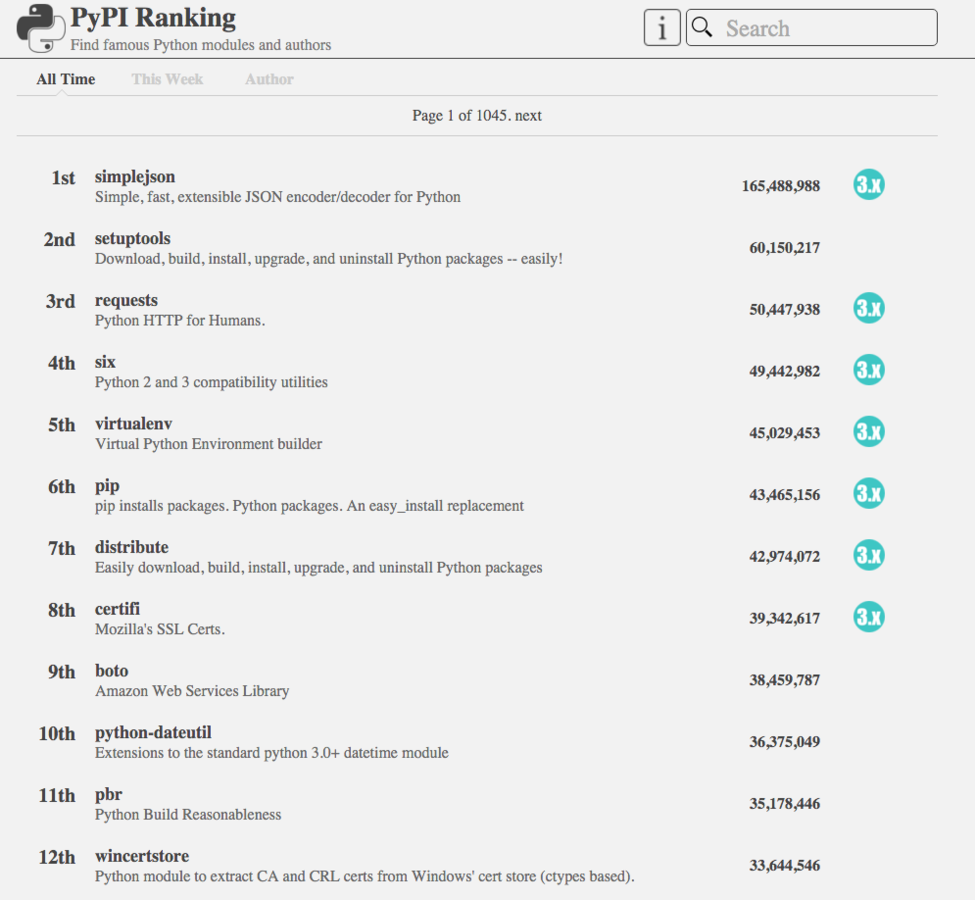Click the 3.x badge for pip
The height and width of the screenshot is (900, 975).
pos(869,494)
